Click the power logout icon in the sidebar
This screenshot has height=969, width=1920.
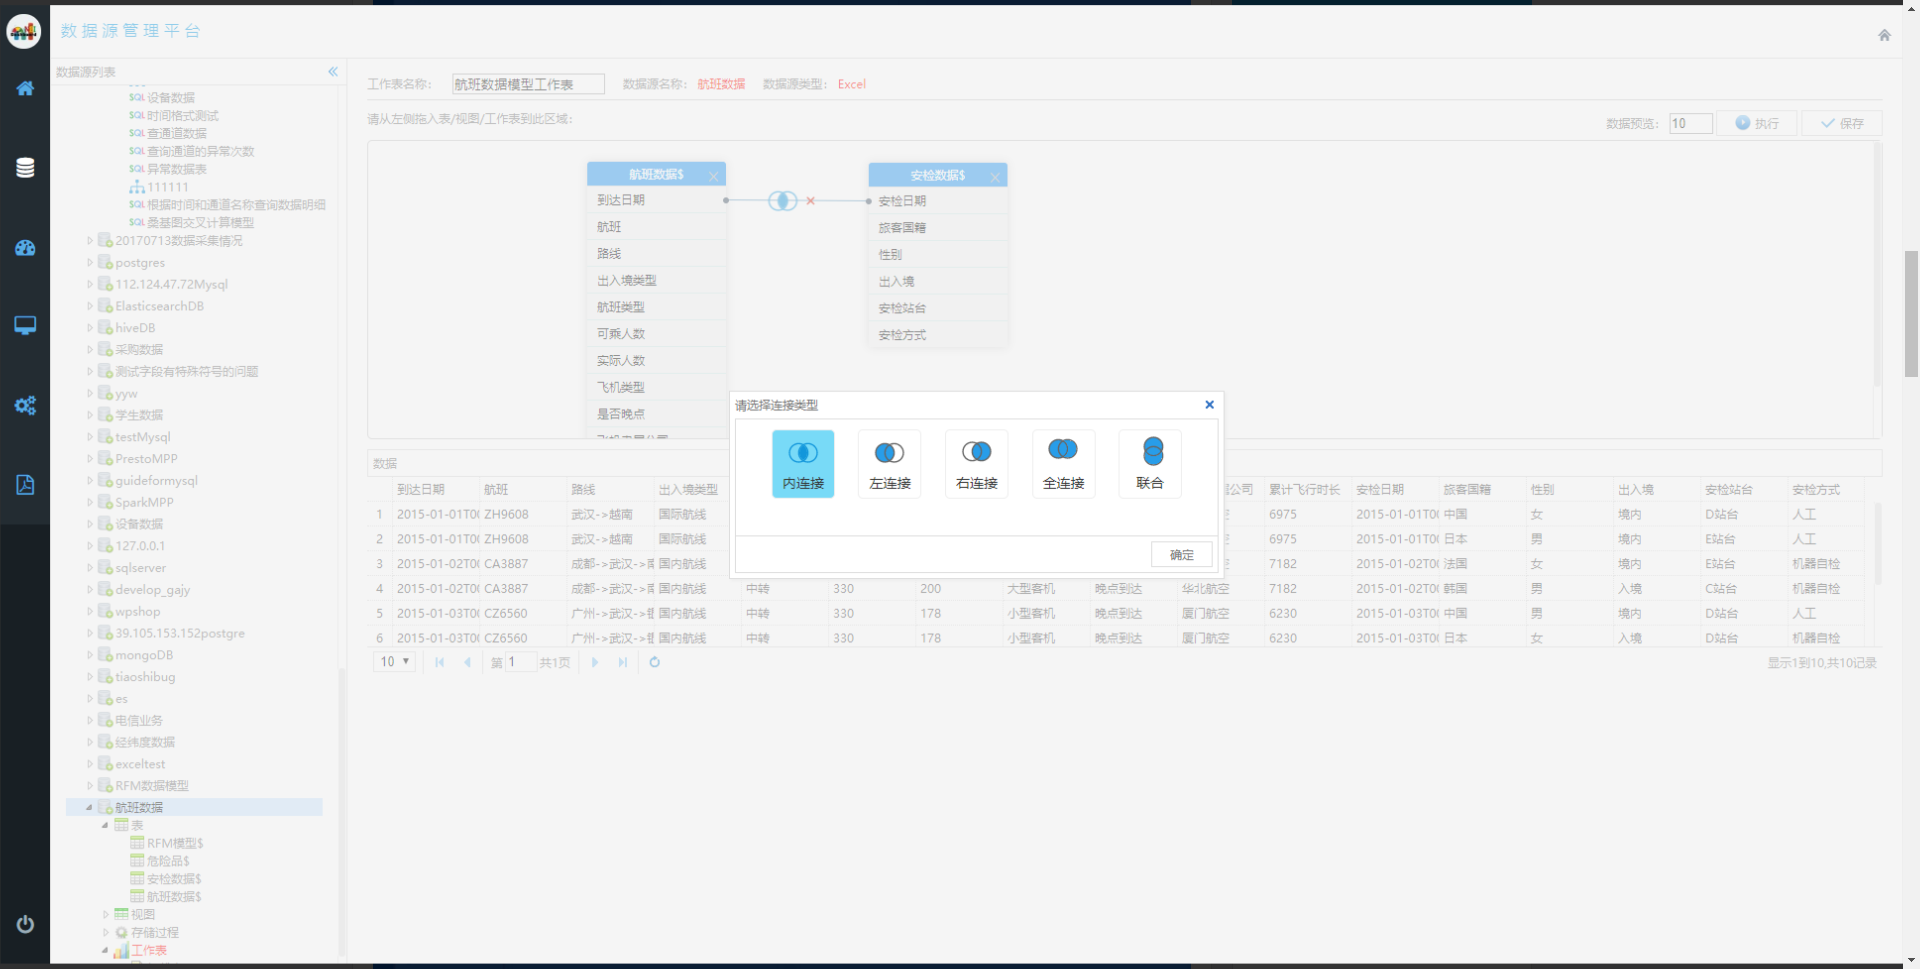(x=25, y=924)
